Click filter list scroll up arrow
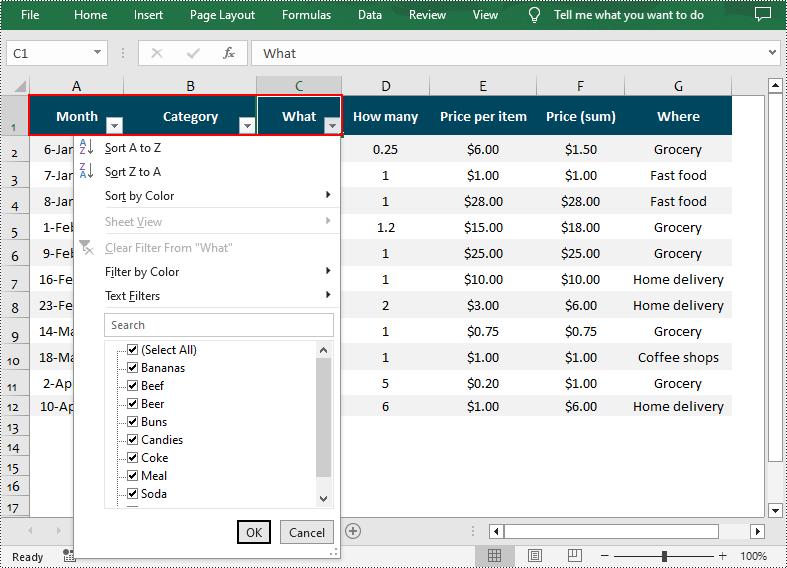Screen dimensions: 787x568 (324, 350)
